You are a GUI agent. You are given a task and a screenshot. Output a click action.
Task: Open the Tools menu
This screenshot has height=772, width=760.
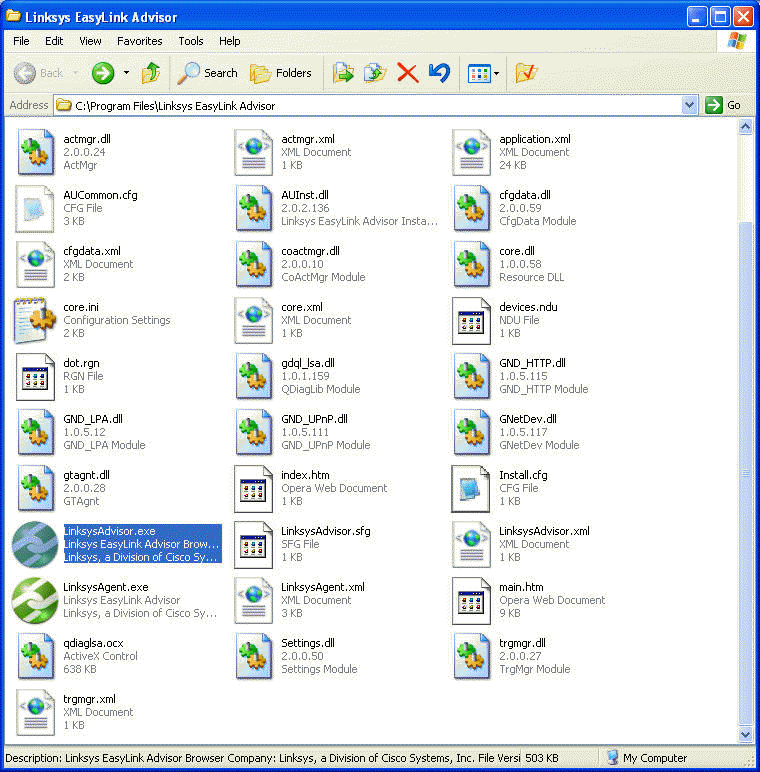pos(190,41)
